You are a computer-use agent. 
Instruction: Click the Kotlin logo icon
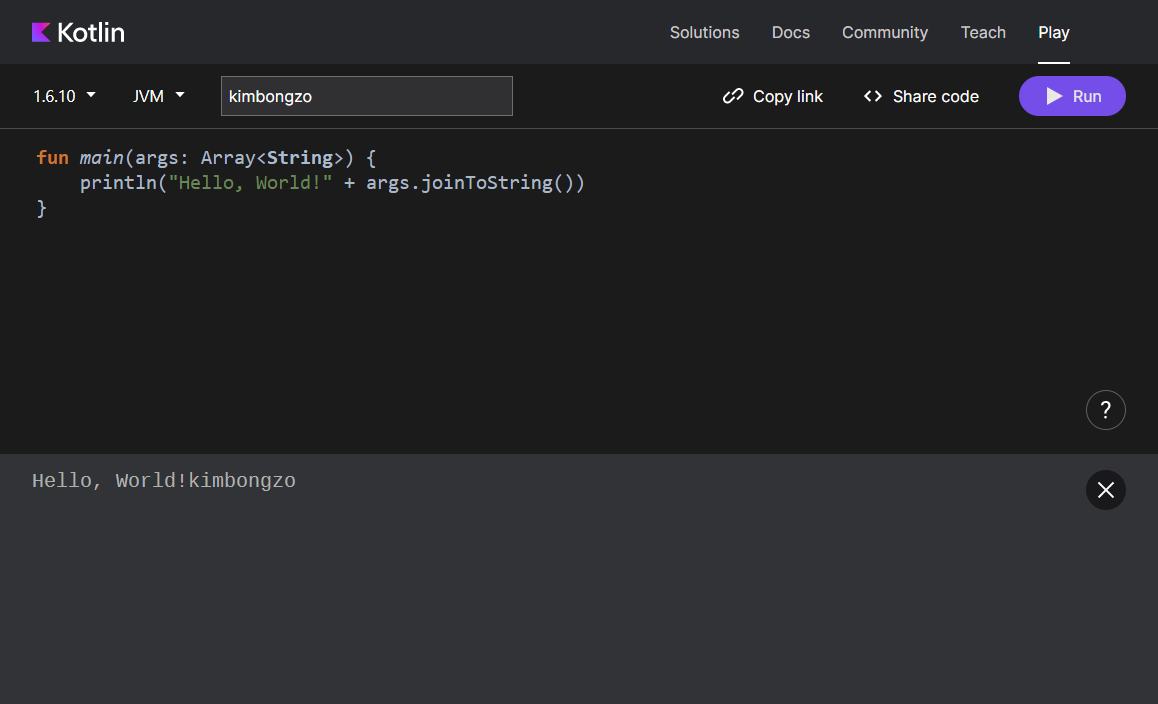pyautogui.click(x=40, y=31)
